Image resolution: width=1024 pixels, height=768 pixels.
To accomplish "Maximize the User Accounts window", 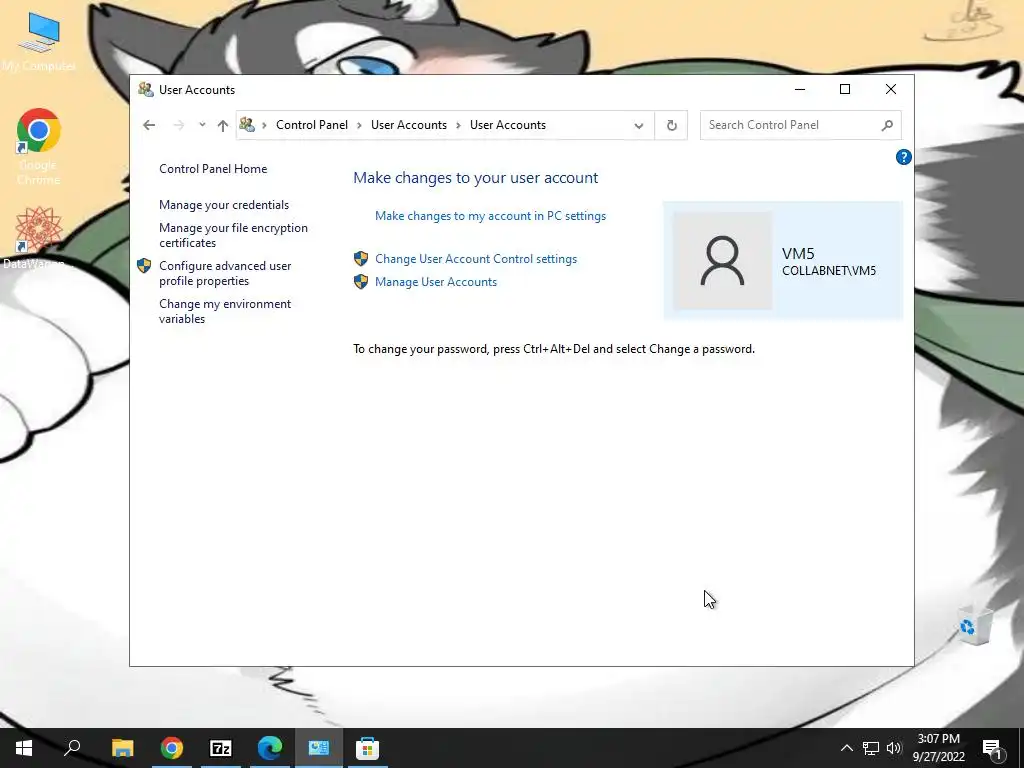I will click(844, 89).
